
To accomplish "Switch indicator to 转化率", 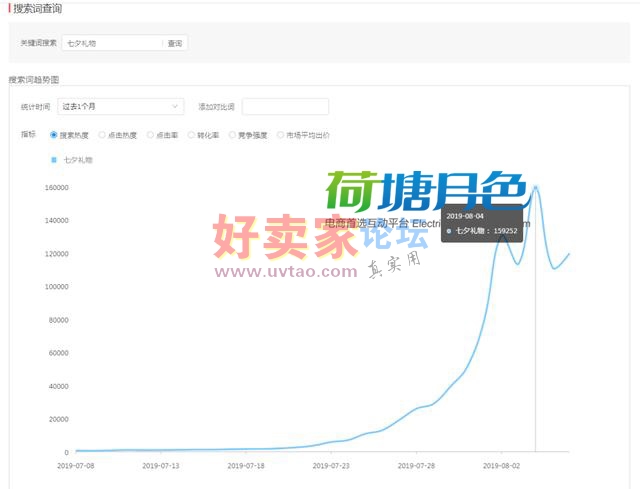I will pos(191,135).
